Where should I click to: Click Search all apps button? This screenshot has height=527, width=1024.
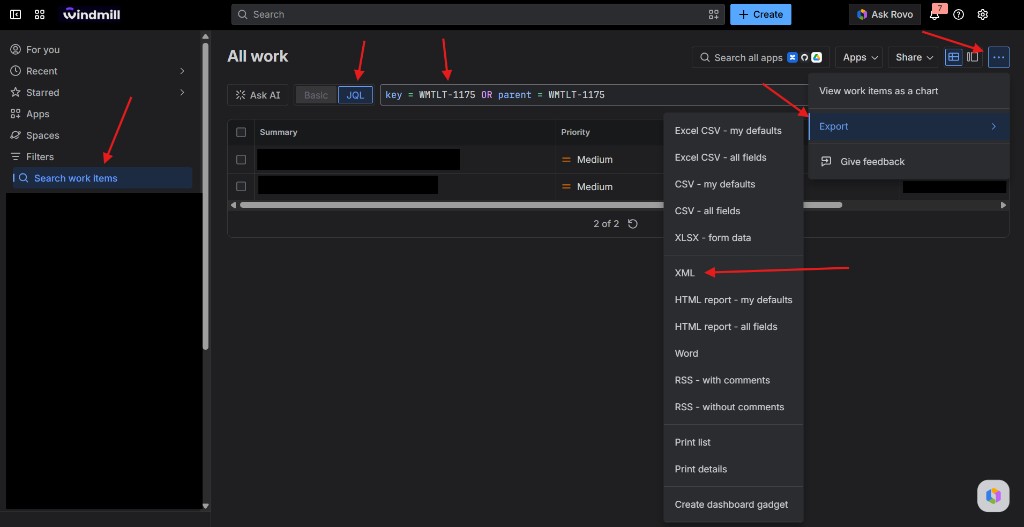coord(761,57)
